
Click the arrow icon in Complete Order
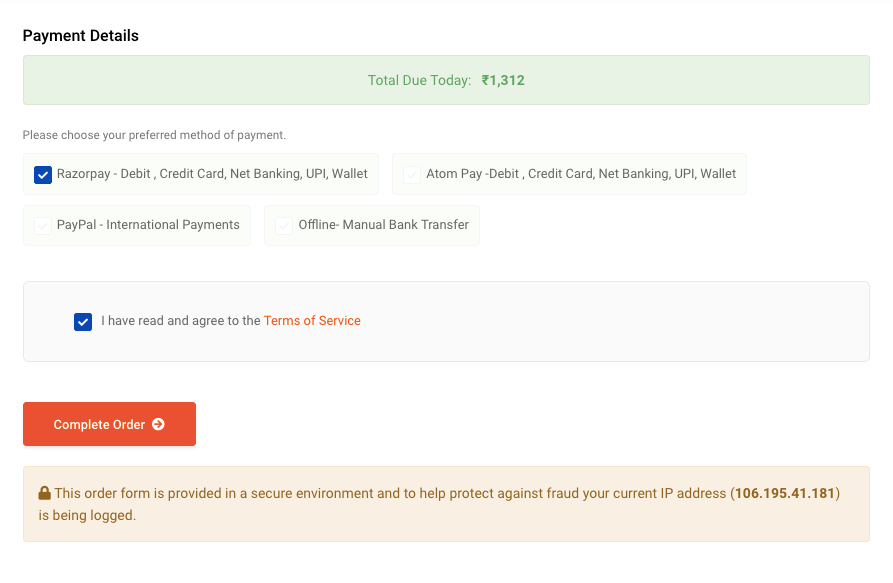pyautogui.click(x=158, y=425)
